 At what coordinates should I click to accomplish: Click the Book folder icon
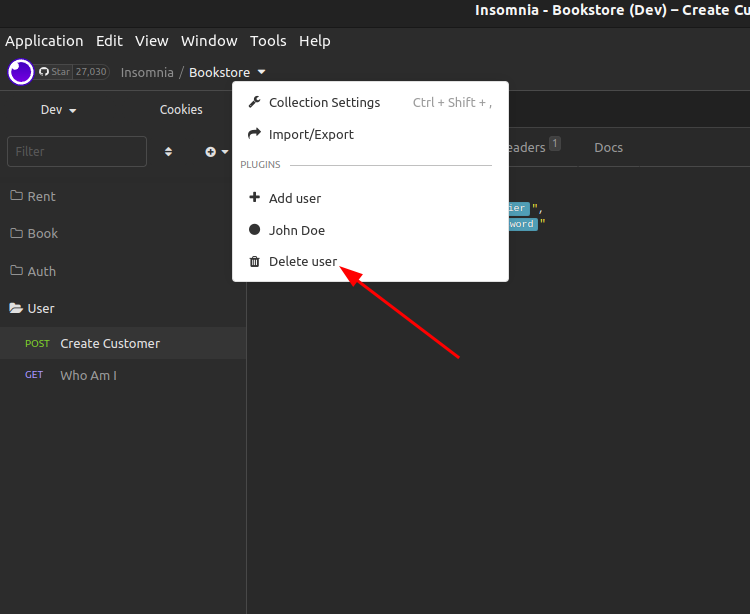[x=17, y=232]
